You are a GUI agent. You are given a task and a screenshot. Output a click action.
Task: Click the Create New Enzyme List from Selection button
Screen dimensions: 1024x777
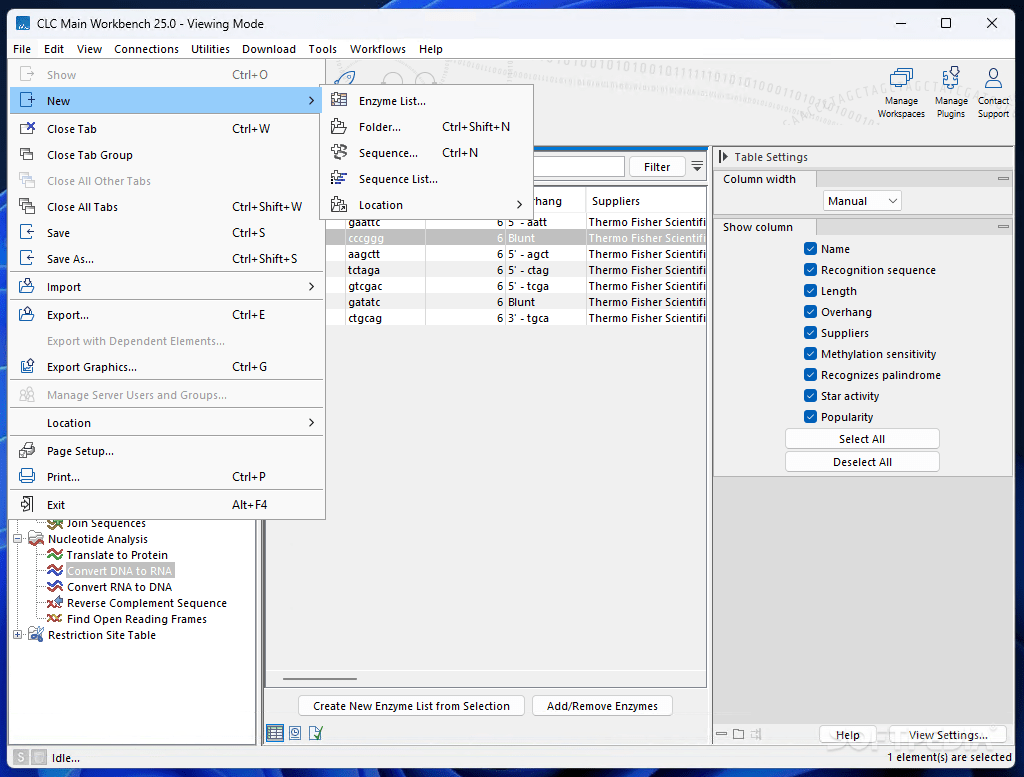point(411,705)
